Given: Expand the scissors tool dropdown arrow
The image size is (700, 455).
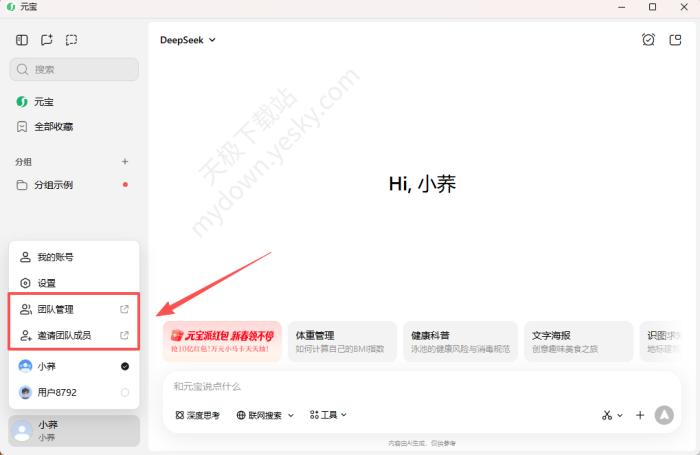Looking at the screenshot, I should click(620, 415).
